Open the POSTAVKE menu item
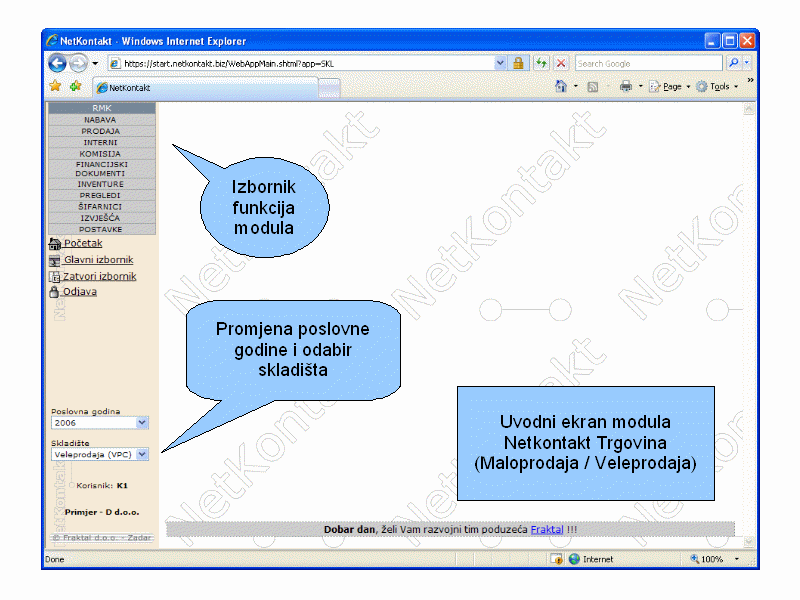 point(102,229)
